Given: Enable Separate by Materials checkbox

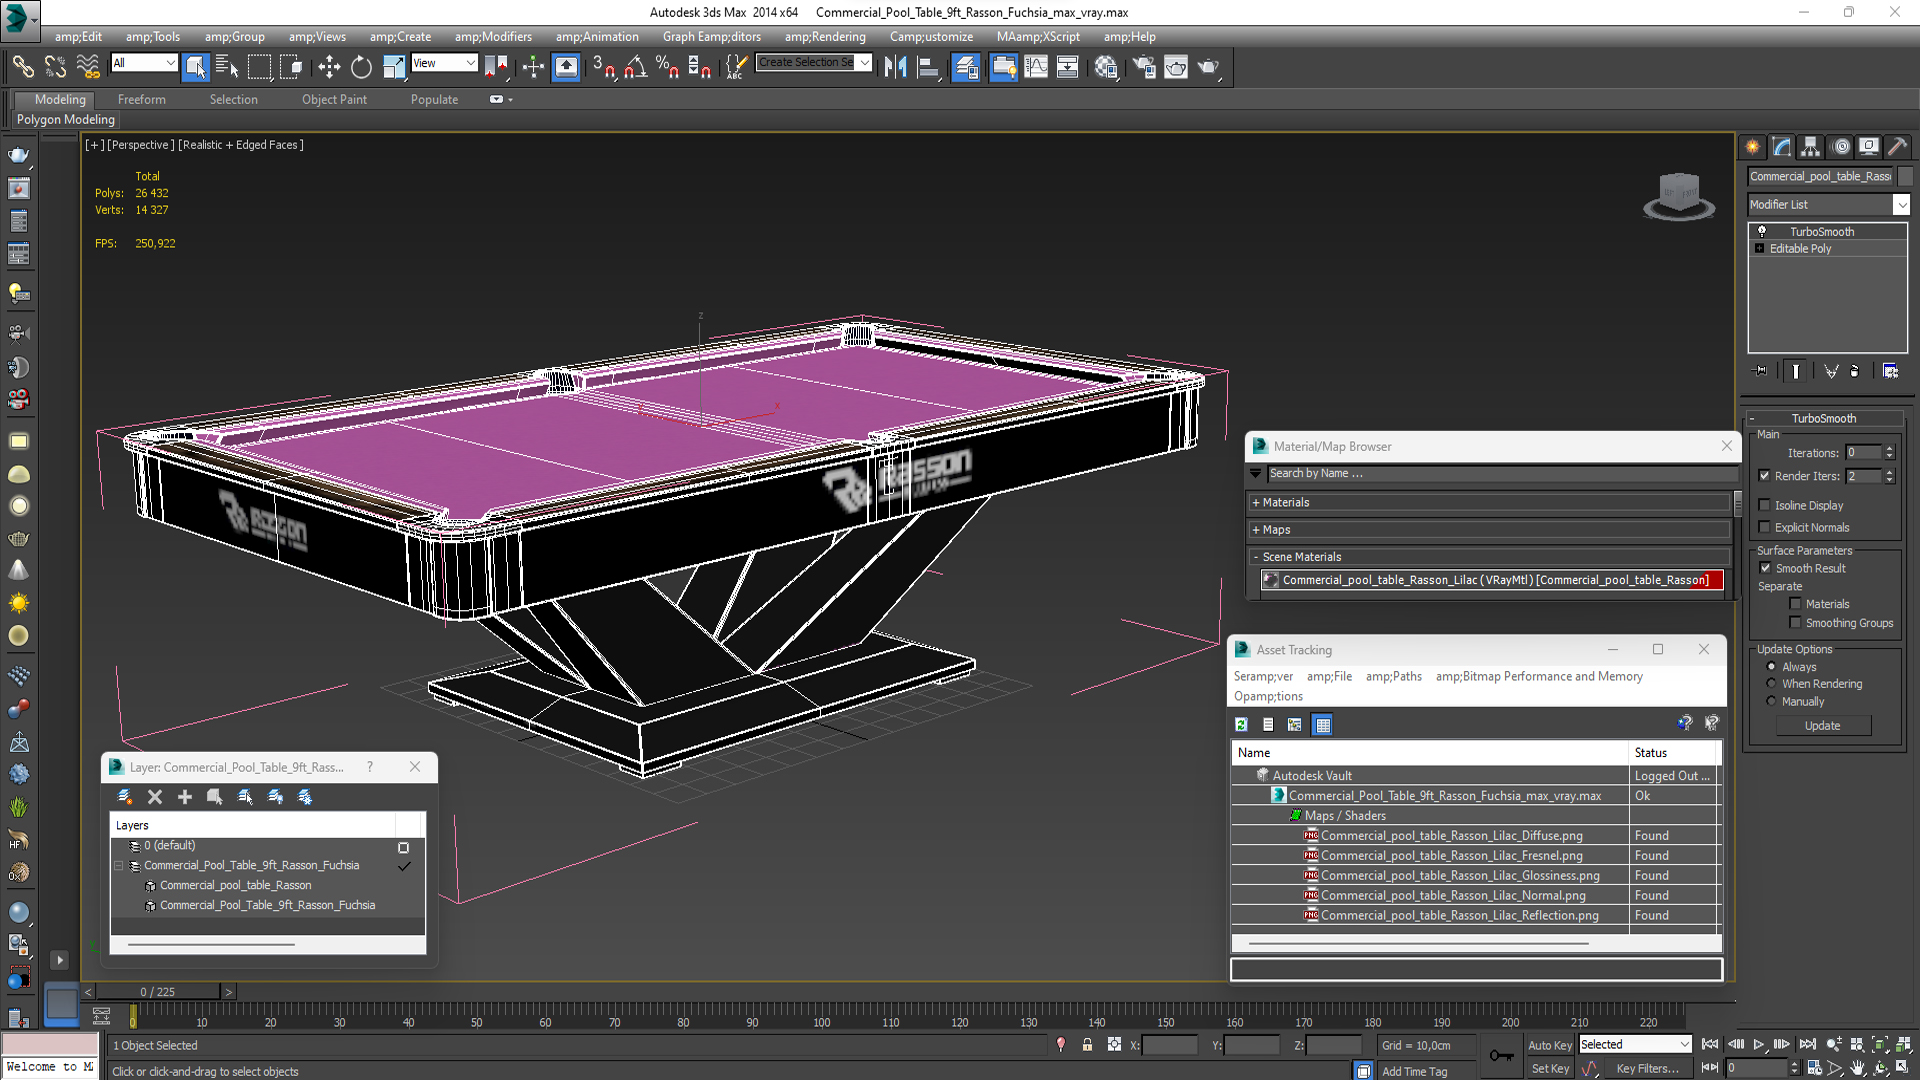Looking at the screenshot, I should pyautogui.click(x=1796, y=604).
